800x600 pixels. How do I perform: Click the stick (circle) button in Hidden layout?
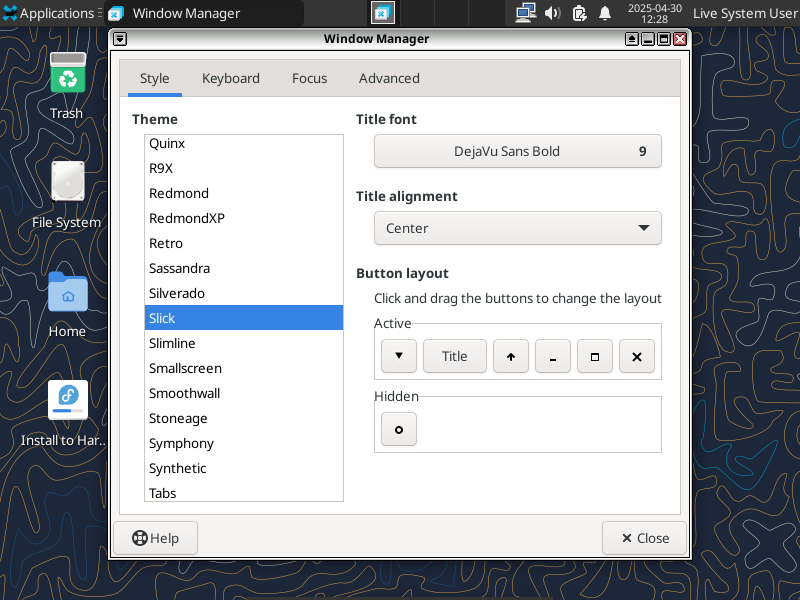(398, 429)
